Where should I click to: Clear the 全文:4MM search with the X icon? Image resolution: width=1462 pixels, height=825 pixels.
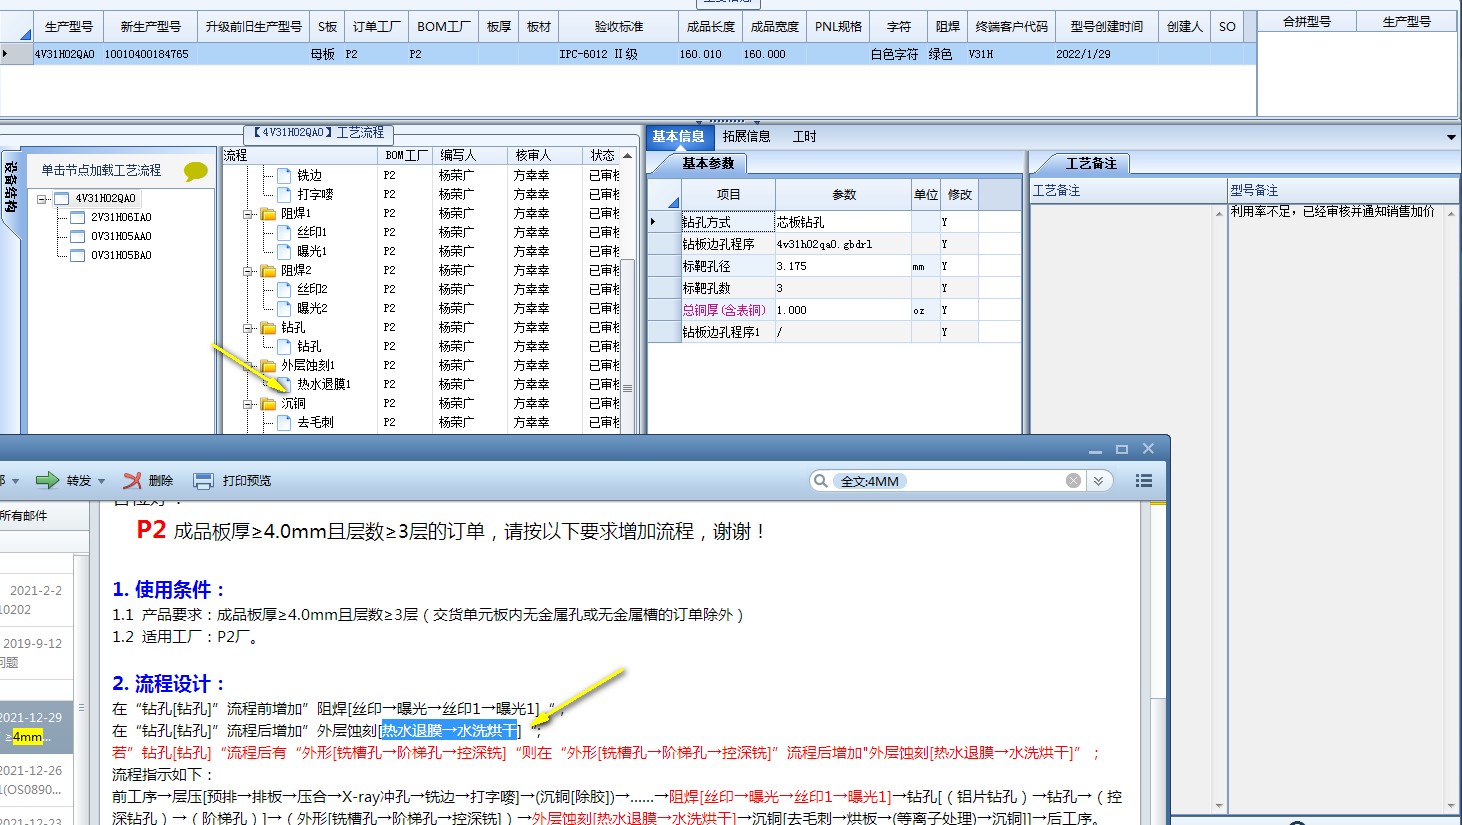(x=1073, y=481)
